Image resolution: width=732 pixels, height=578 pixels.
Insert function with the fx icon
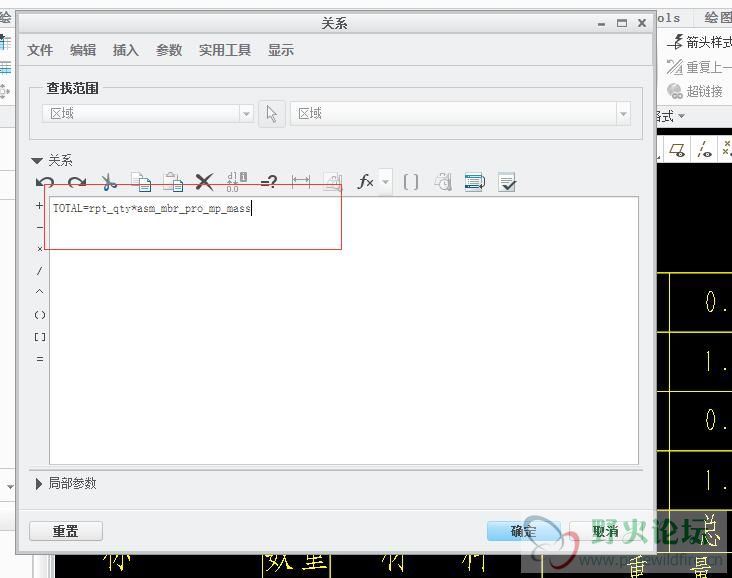pyautogui.click(x=365, y=182)
